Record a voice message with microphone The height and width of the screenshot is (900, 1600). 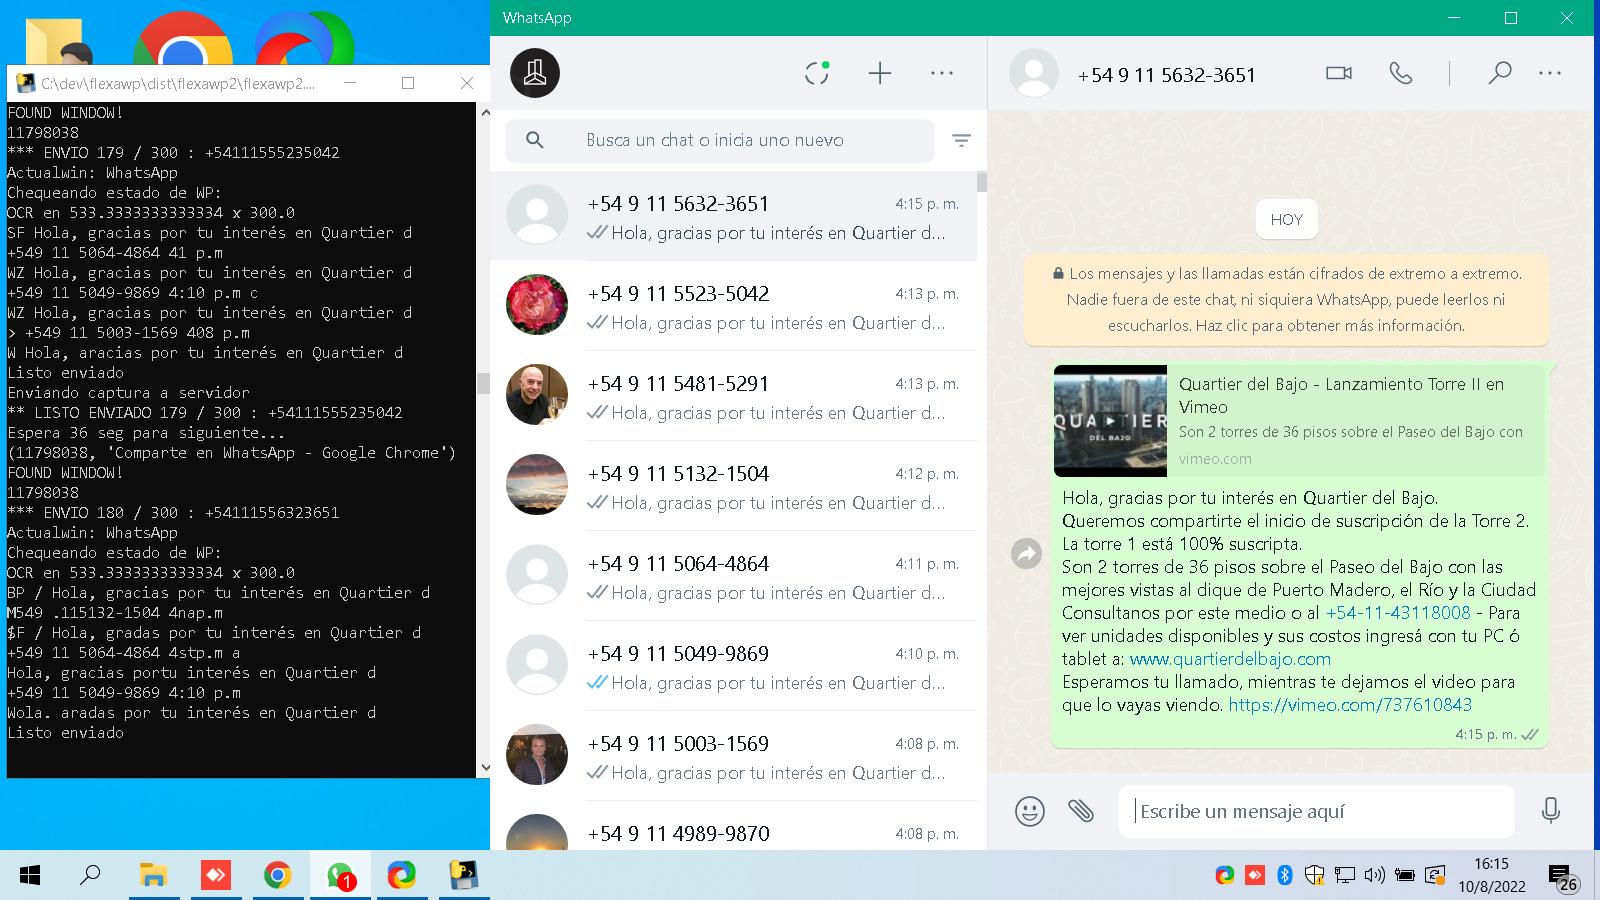(x=1551, y=810)
